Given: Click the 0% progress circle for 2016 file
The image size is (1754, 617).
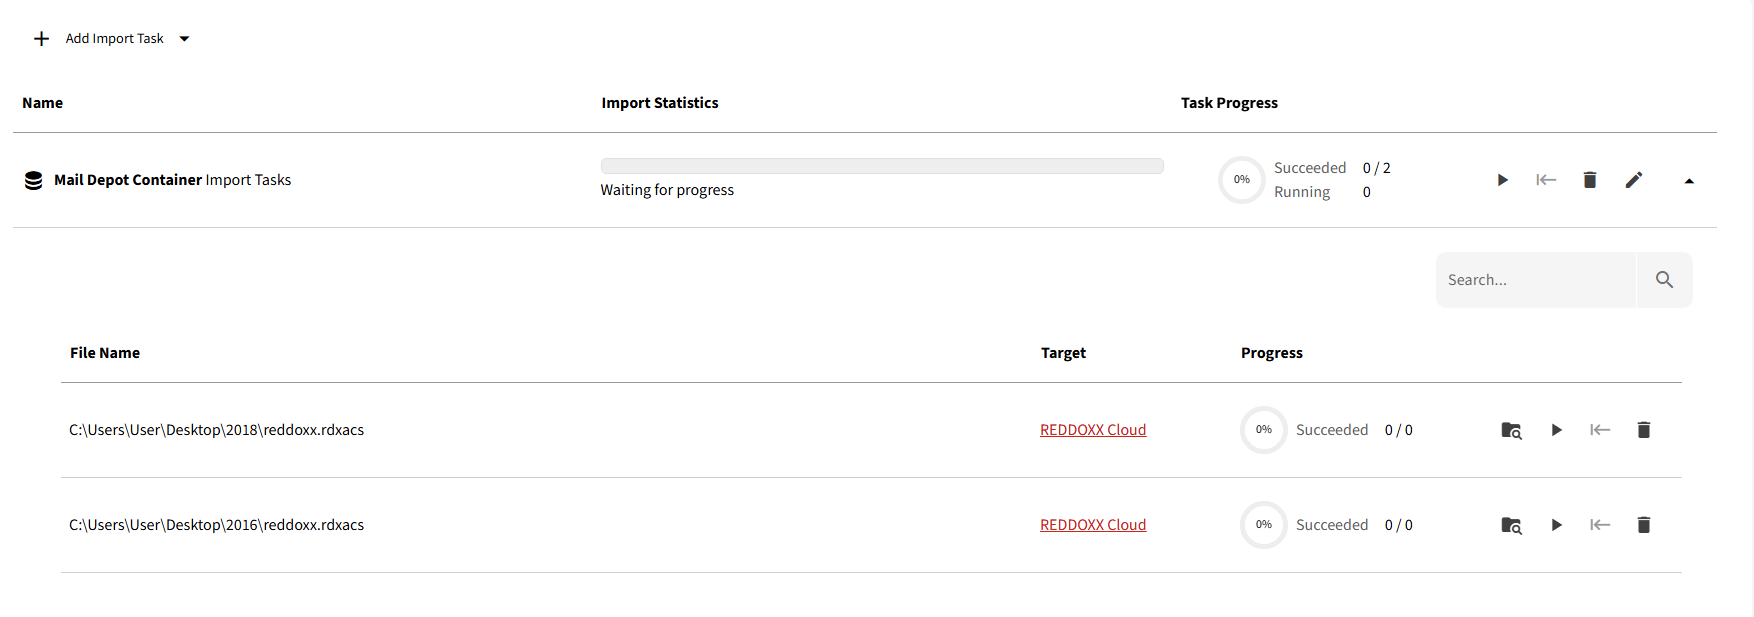Looking at the screenshot, I should point(1264,525).
